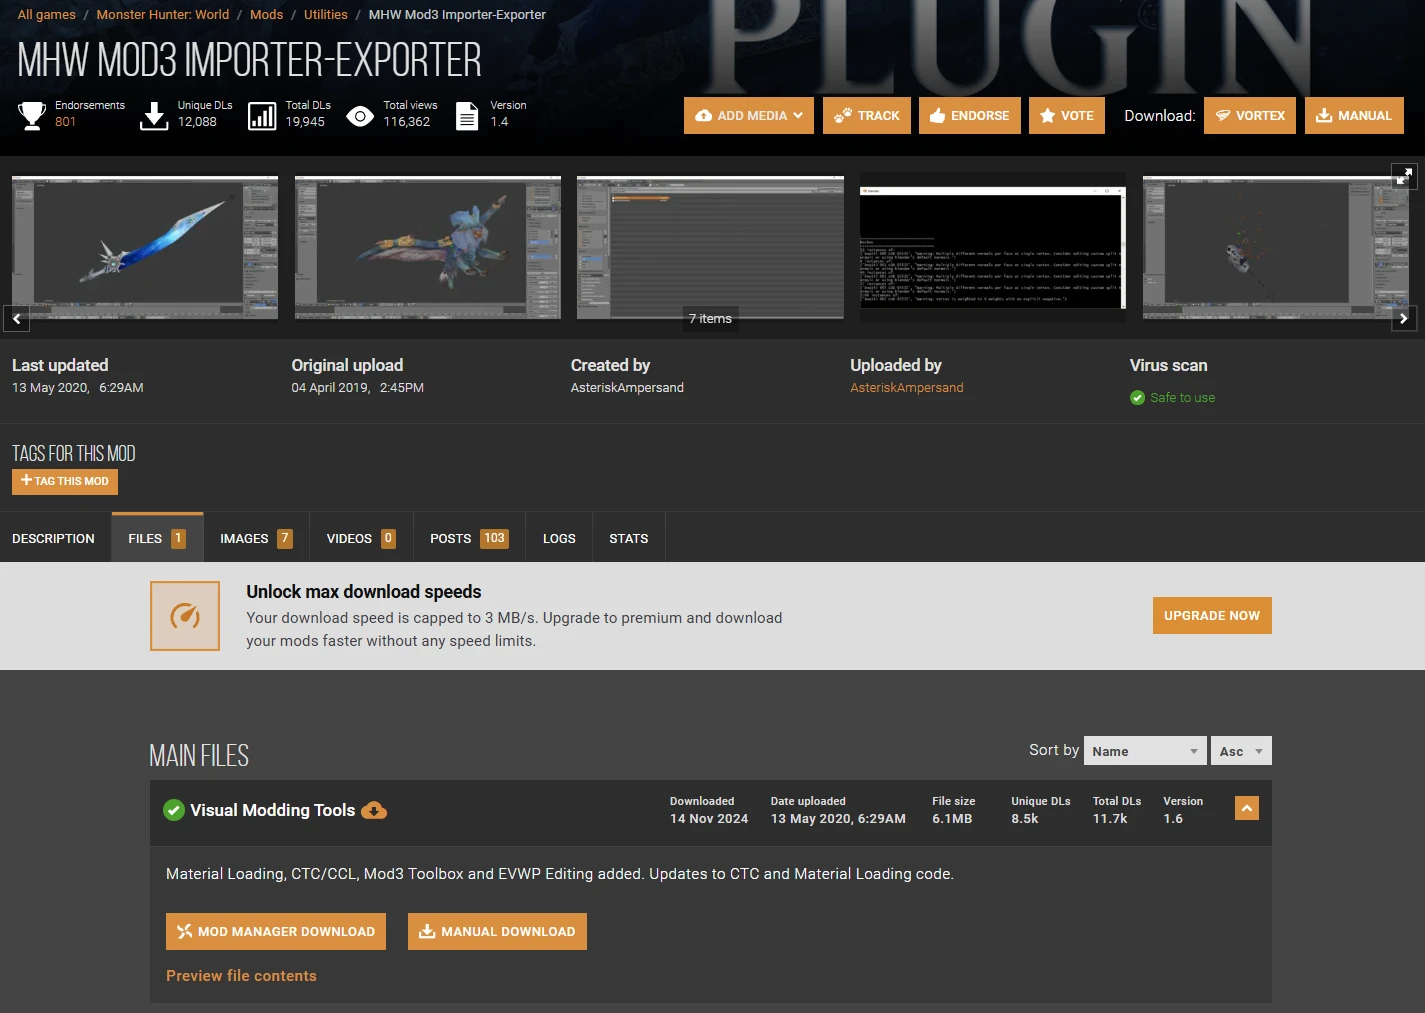Click Mod Manager Download button
The height and width of the screenshot is (1013, 1425).
[276, 931]
